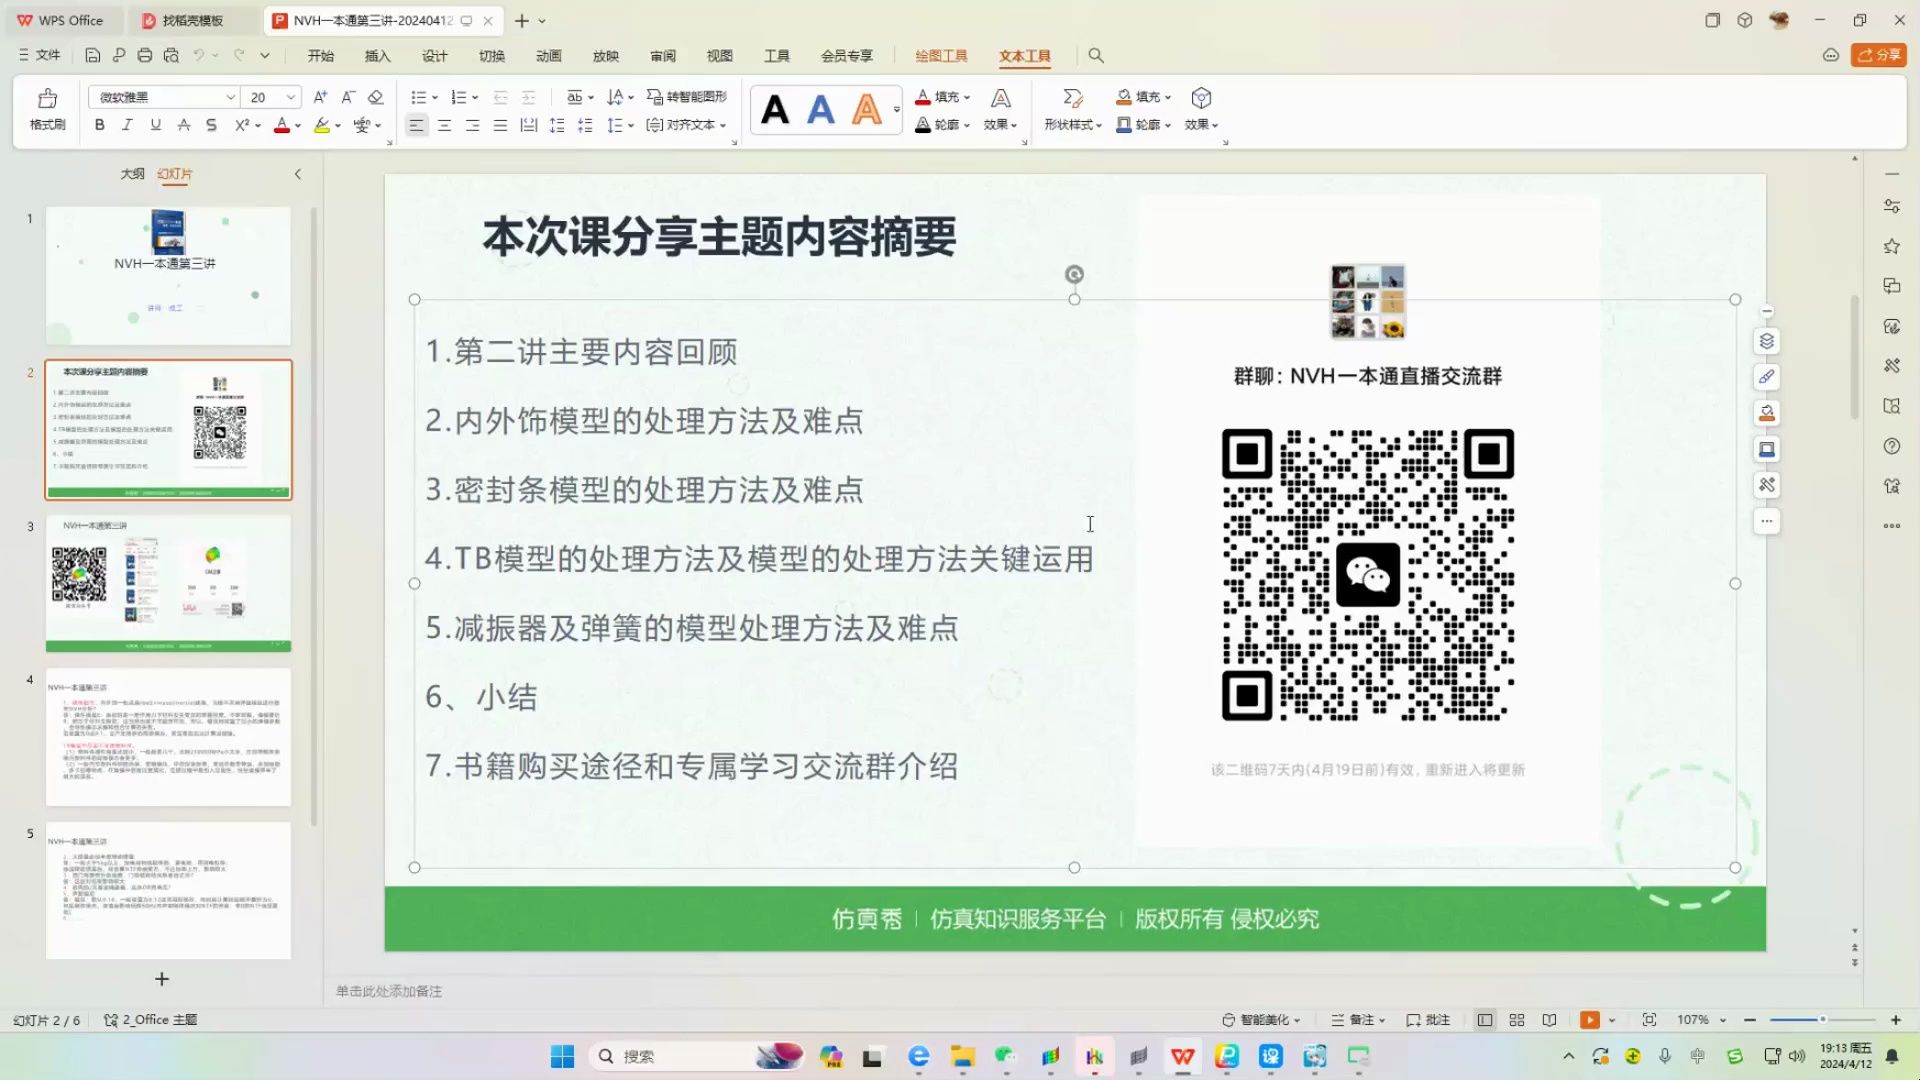
Task: Switch to normal view in status bar
Action: point(1485,1020)
